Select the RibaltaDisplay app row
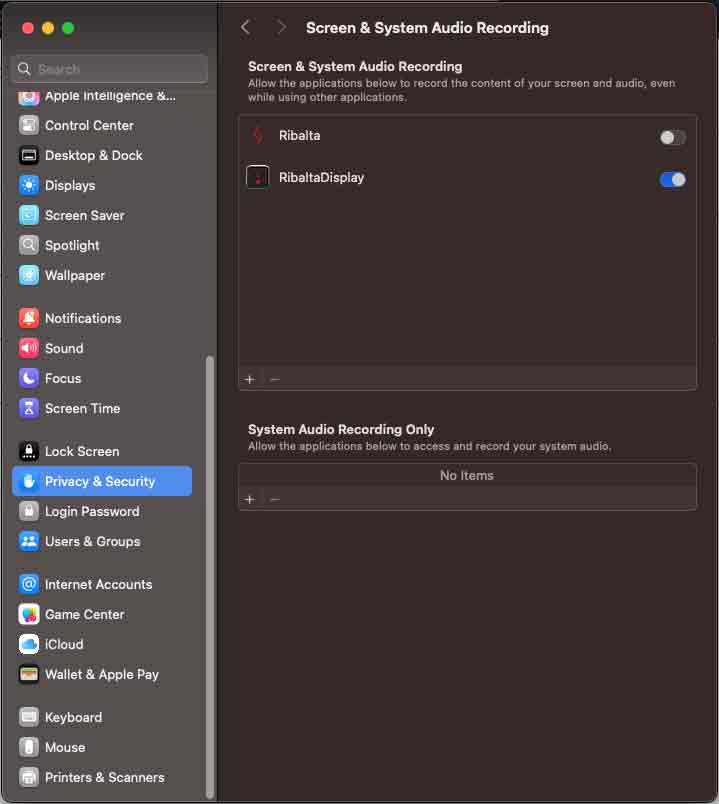The height and width of the screenshot is (804, 719). click(x=450, y=178)
